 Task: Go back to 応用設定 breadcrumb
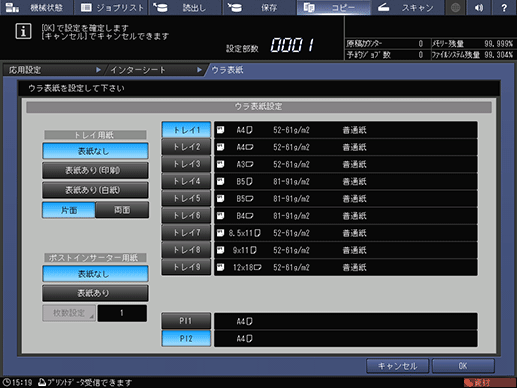(x=53, y=70)
